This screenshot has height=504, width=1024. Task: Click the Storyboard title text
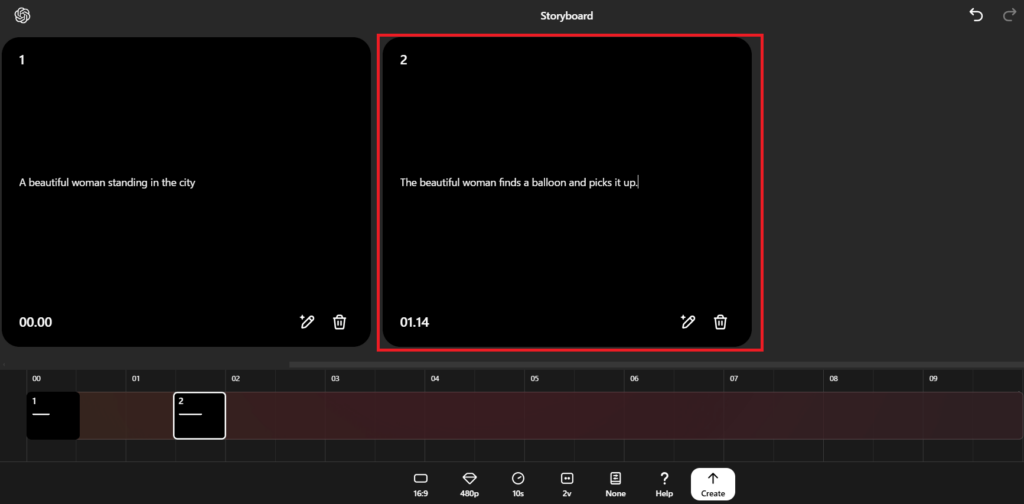566,16
